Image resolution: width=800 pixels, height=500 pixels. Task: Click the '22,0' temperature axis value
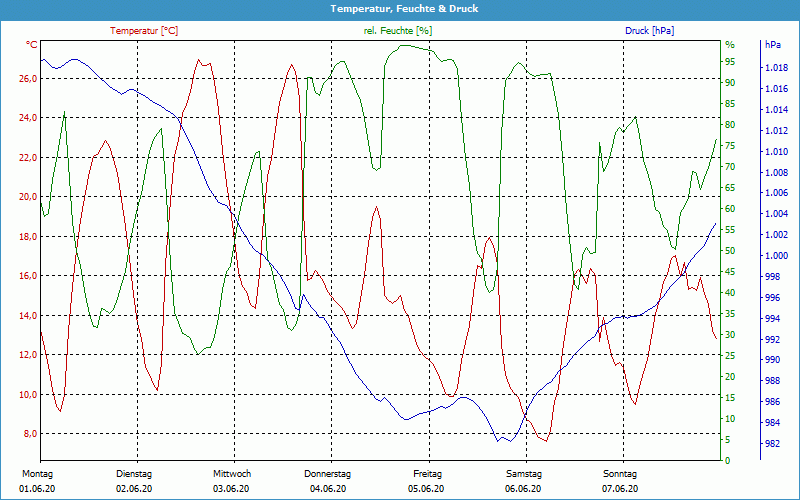click(x=28, y=158)
